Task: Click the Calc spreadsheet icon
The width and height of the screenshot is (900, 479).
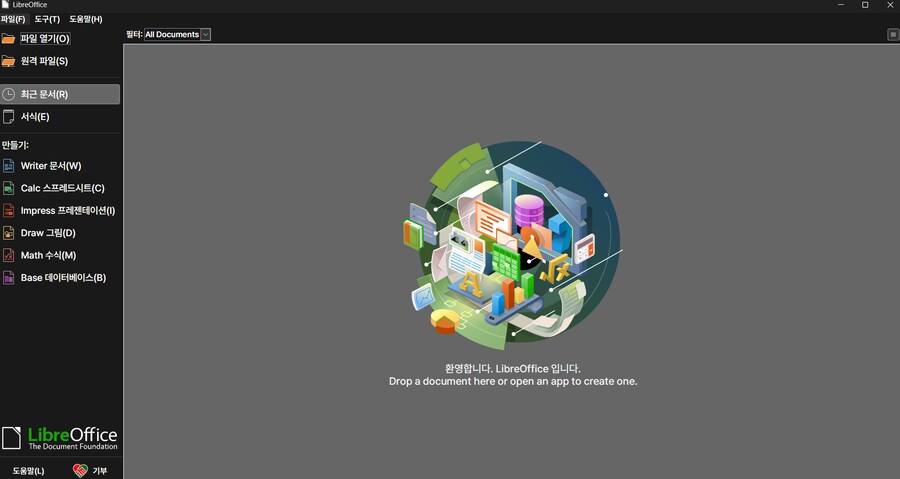Action: coord(9,188)
